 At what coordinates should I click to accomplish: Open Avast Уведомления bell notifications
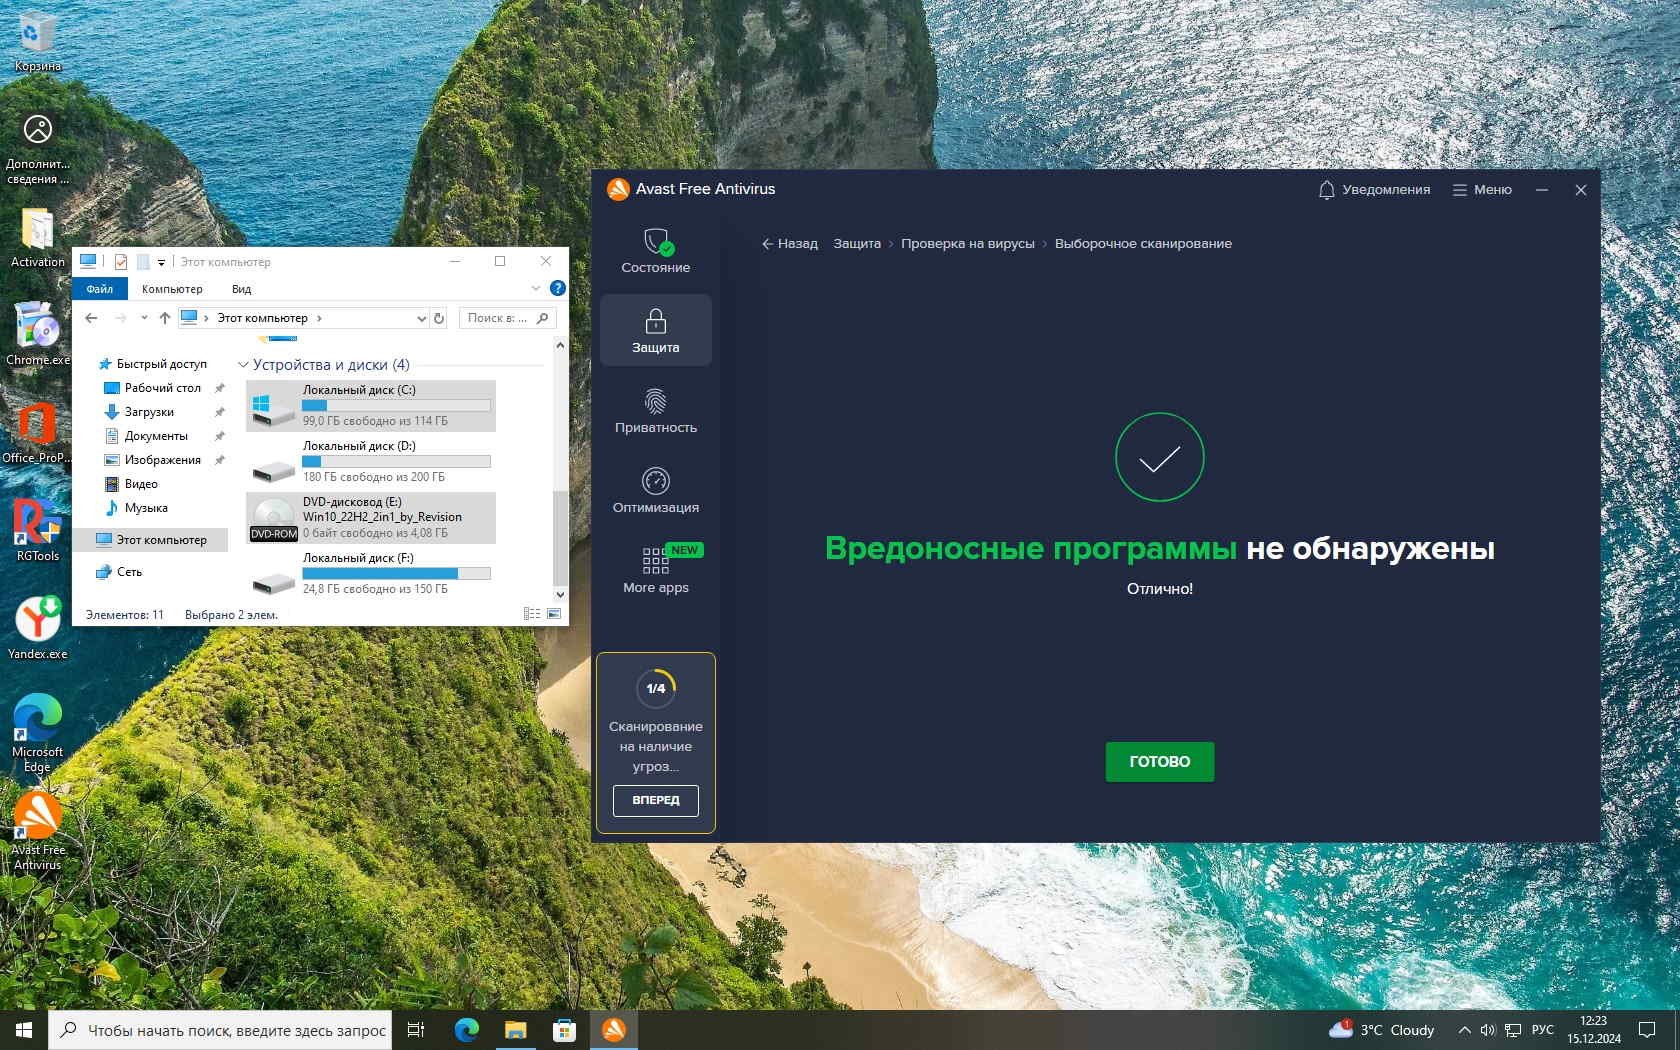(x=1374, y=189)
